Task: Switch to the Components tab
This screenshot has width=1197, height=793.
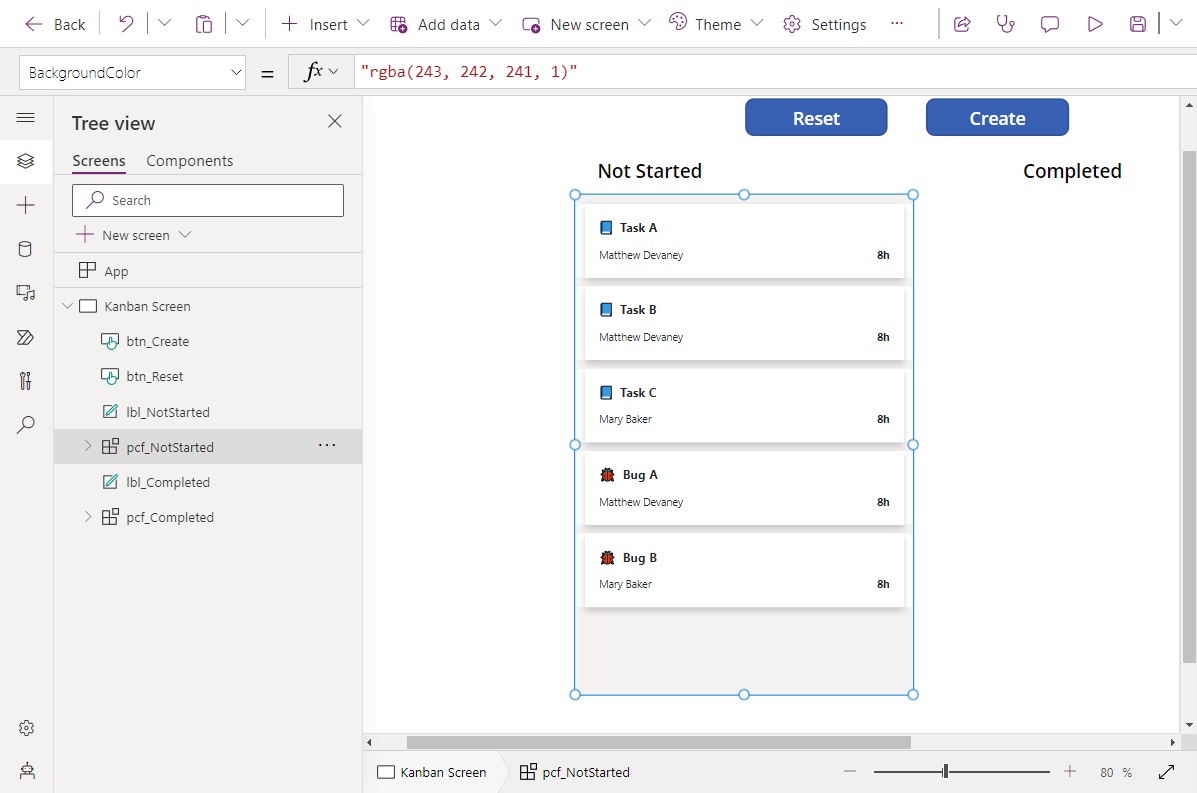Action: pyautogui.click(x=190, y=160)
